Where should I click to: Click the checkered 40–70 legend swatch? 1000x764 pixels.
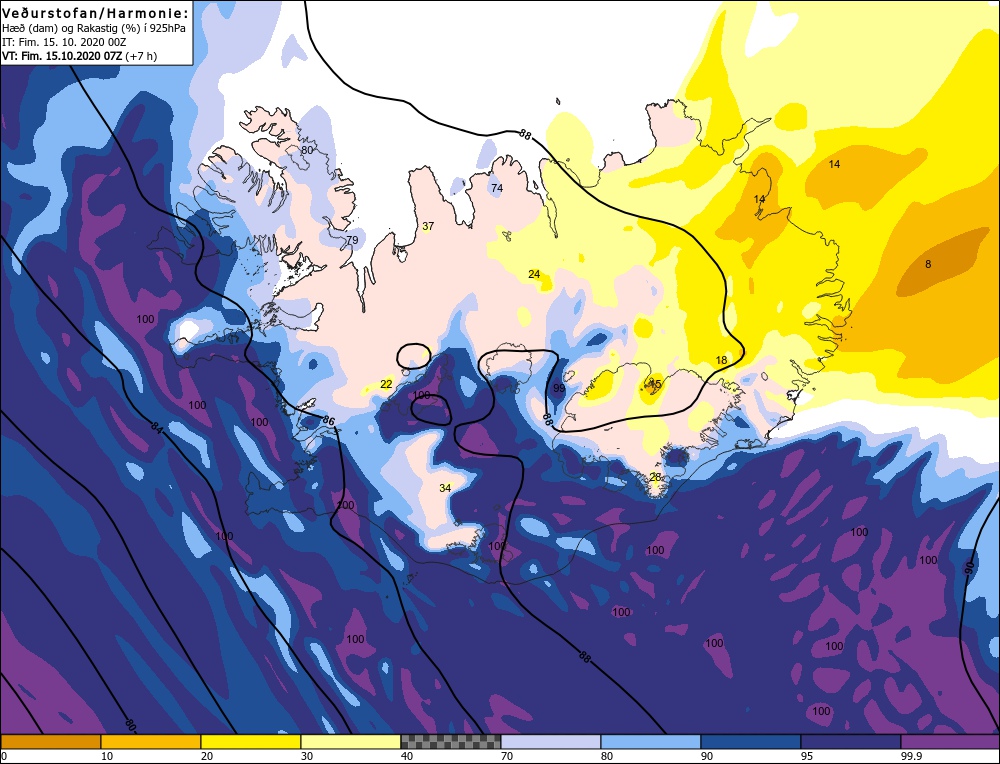[x=451, y=741]
